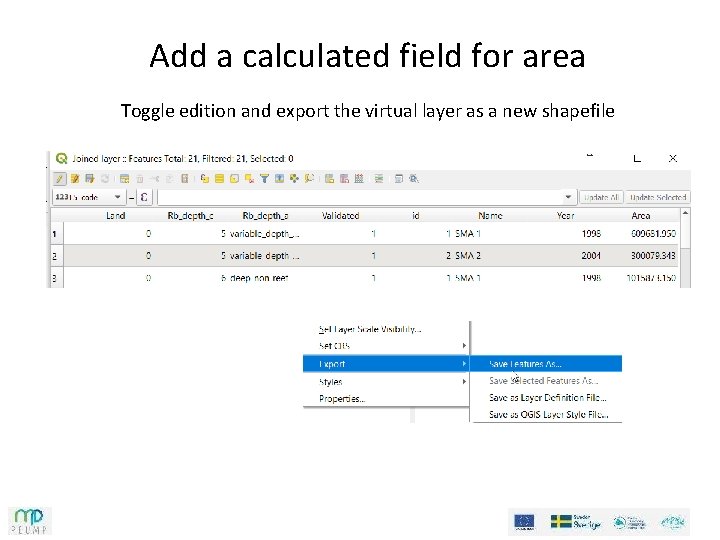
Task: Click the Delete selected features trash icon
Action: coord(140,179)
